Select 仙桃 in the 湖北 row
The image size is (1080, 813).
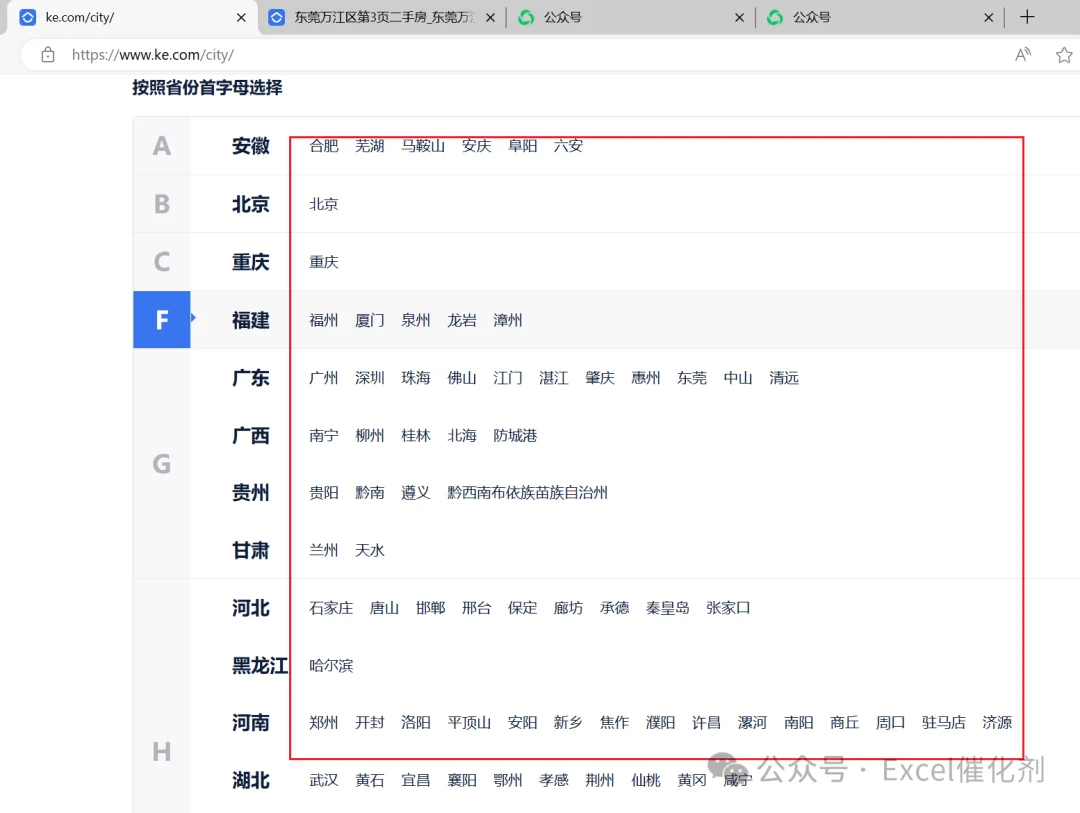point(646,781)
